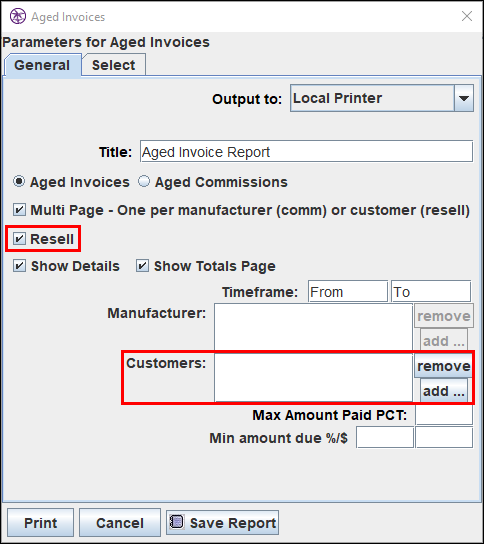Screen dimensions: 484x544
Task: Uncheck the Resell checkbox
Action: pyautogui.click(x=19, y=239)
